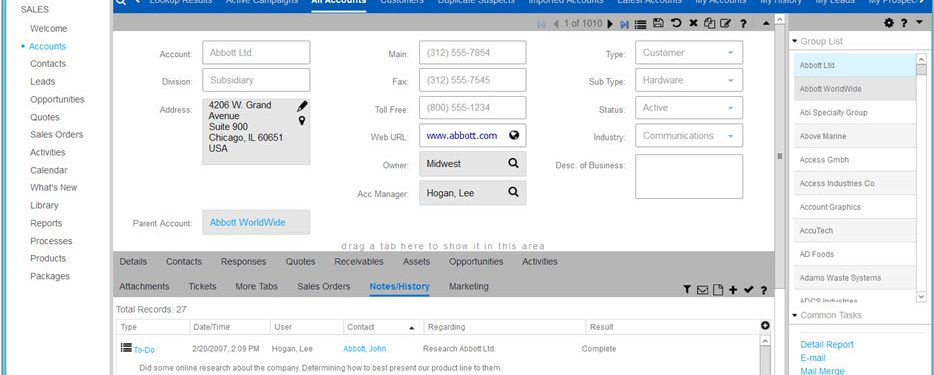
Task: Click the To-Do list icon in first row
Action: click(x=126, y=348)
